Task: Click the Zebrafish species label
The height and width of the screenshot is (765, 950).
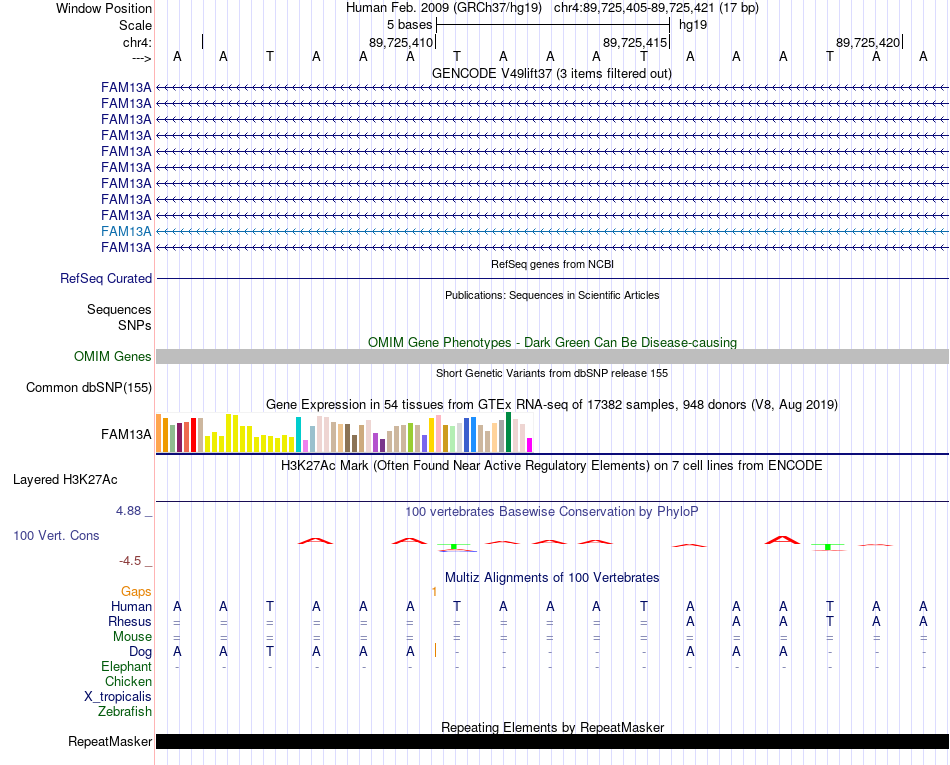Action: point(125,712)
